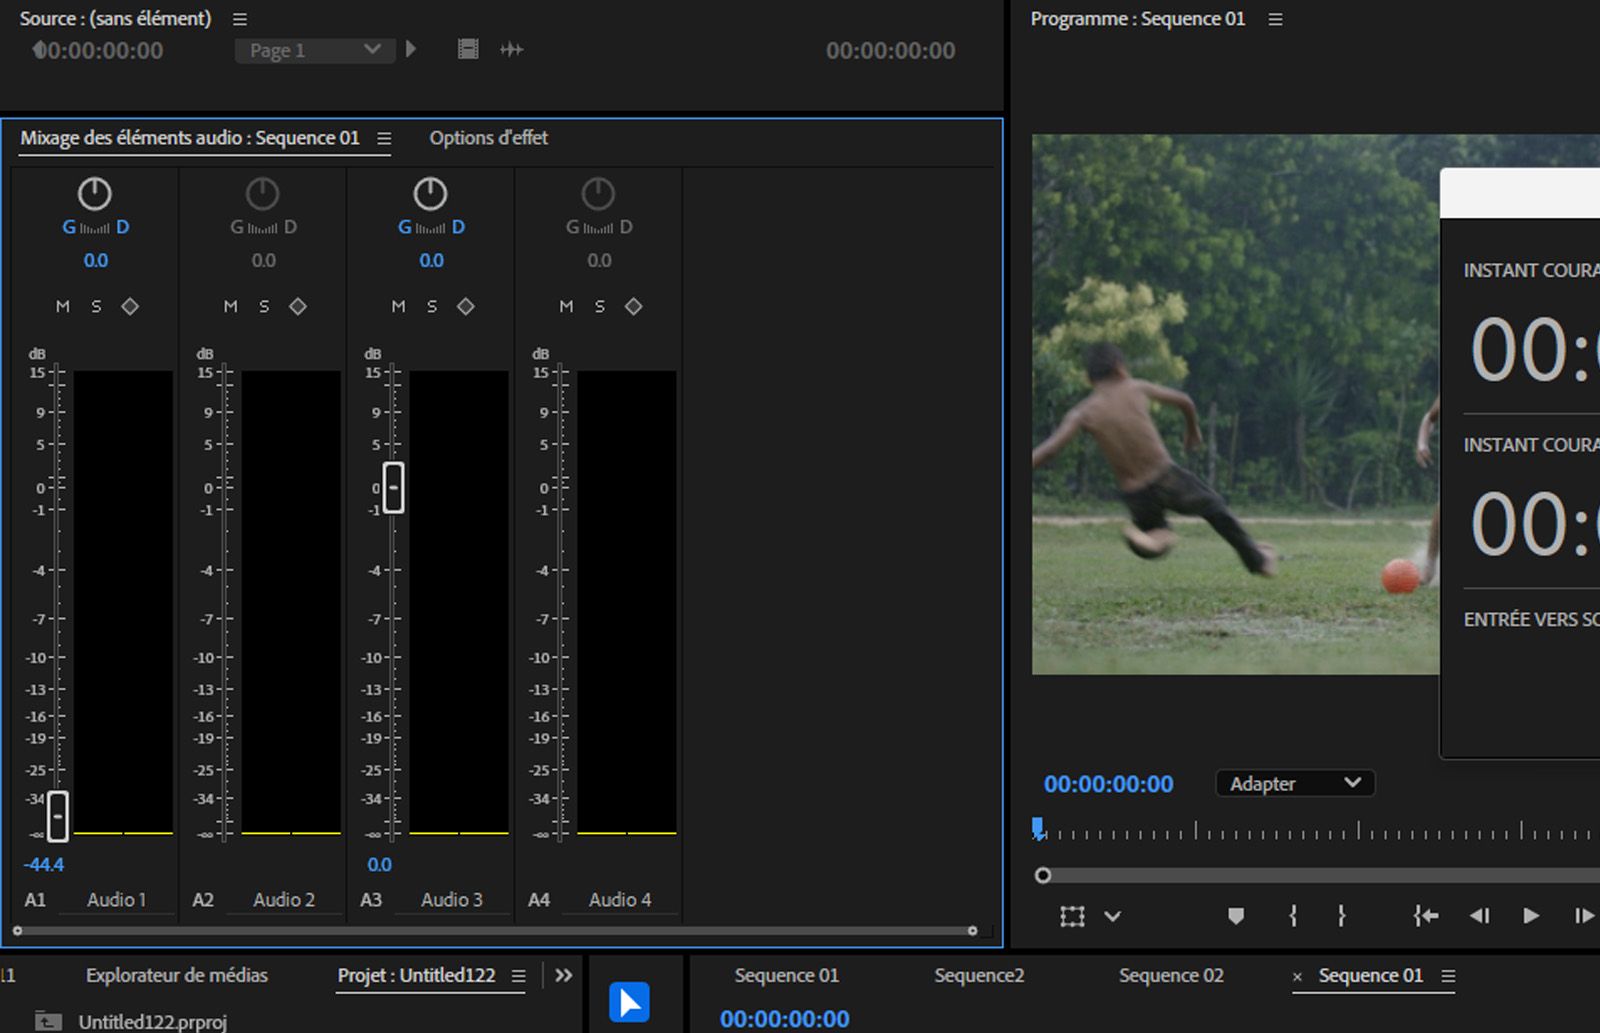Open the Explorateur de médias panel
Viewport: 1600px width, 1033px height.
(177, 976)
